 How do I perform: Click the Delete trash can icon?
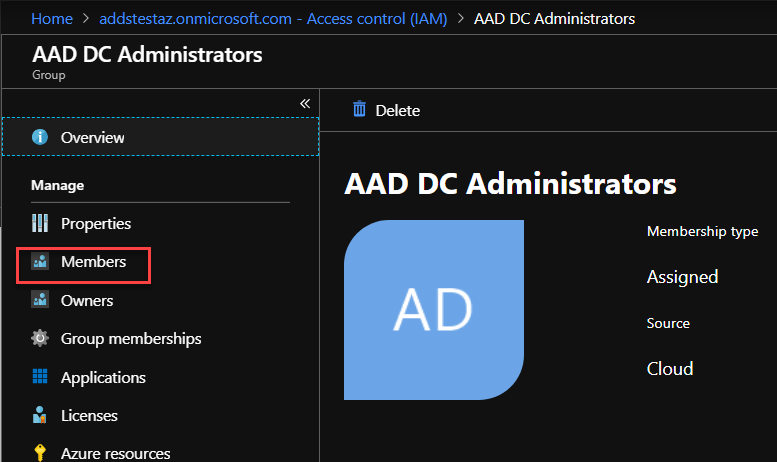tap(359, 109)
